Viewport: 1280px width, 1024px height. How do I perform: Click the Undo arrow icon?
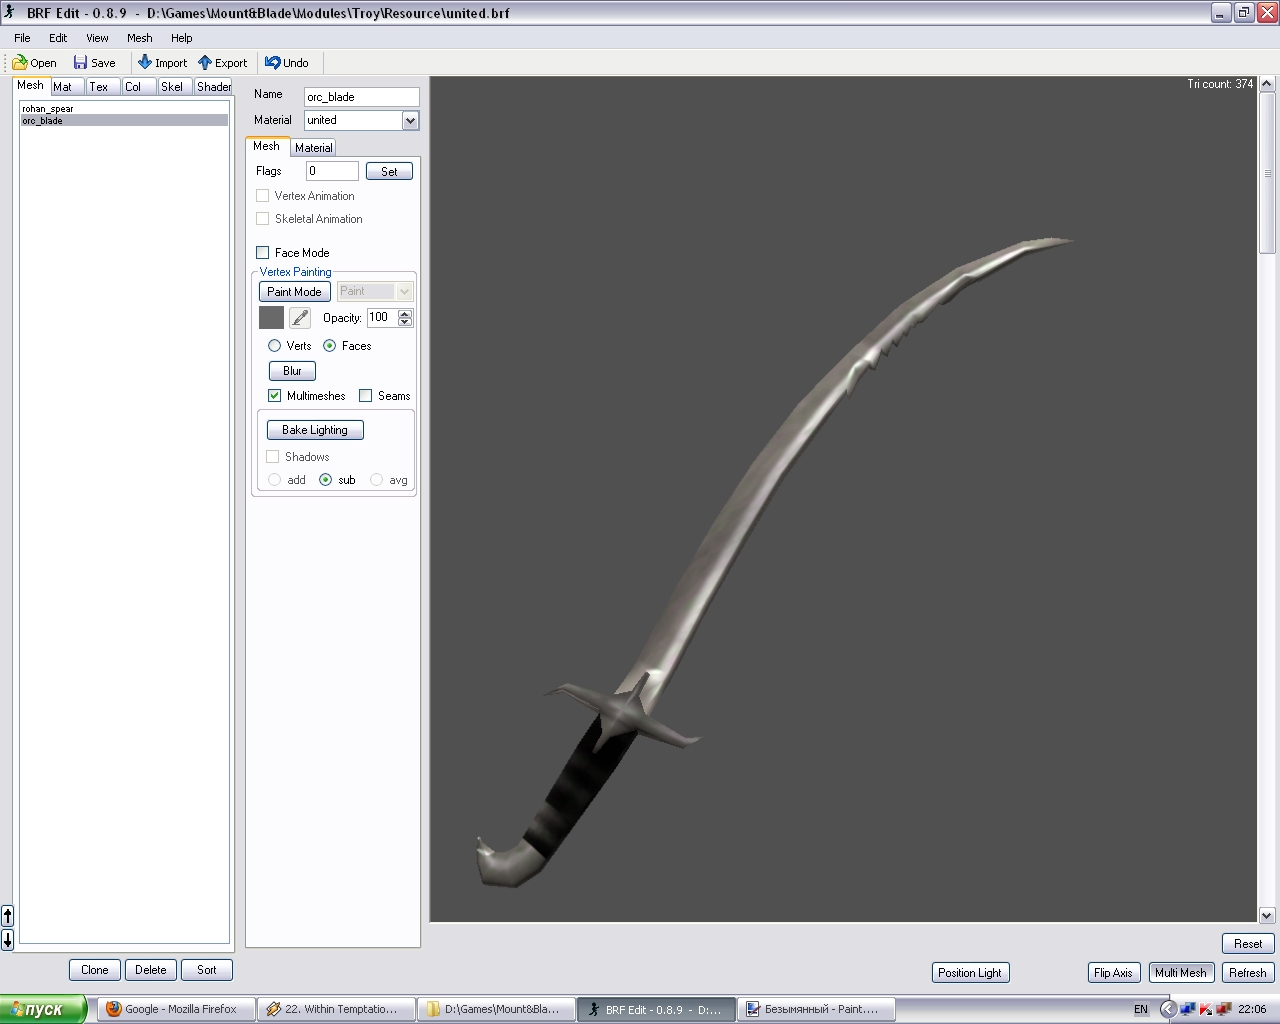pos(272,62)
